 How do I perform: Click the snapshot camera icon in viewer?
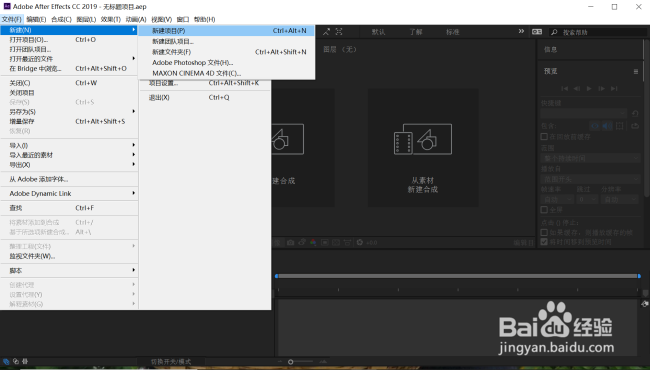point(291,242)
